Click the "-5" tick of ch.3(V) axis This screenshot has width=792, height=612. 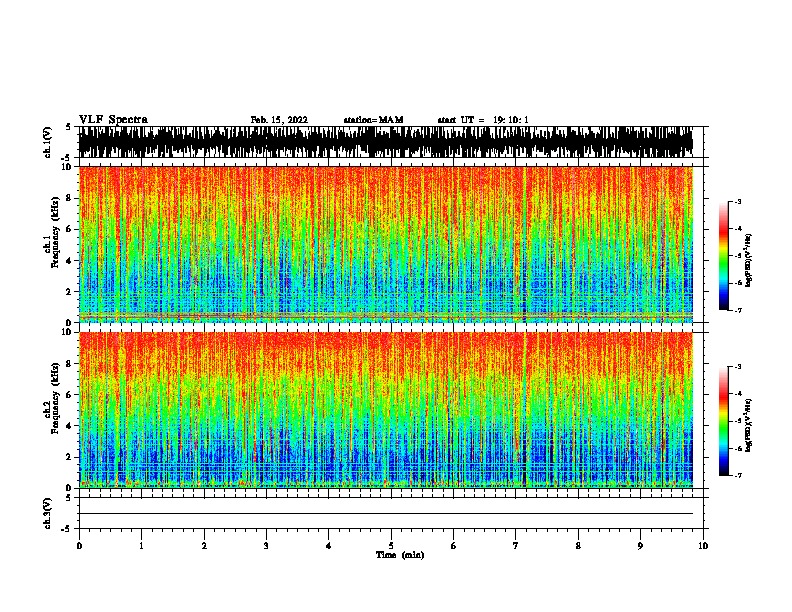[67, 529]
